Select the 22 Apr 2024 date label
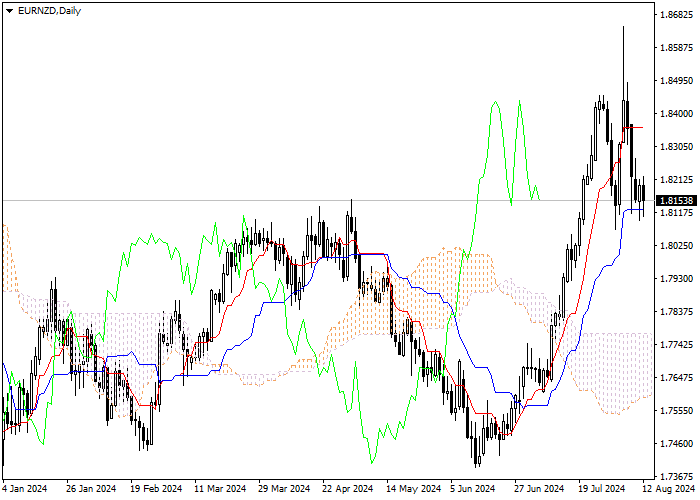The height and width of the screenshot is (500, 700). click(x=348, y=489)
